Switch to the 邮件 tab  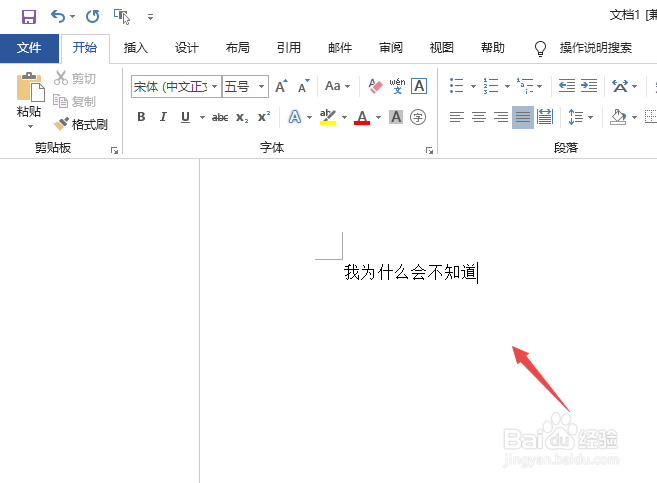pos(340,48)
